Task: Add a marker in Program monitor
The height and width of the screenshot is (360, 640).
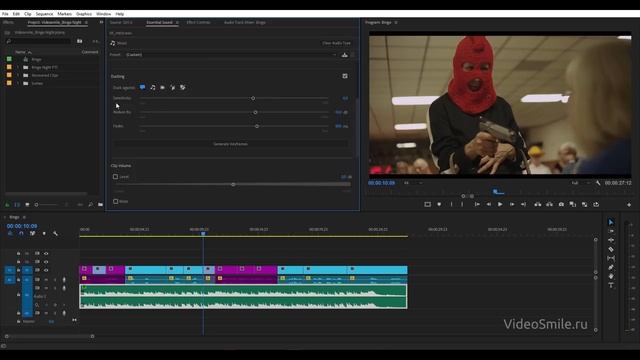Action: click(x=439, y=204)
